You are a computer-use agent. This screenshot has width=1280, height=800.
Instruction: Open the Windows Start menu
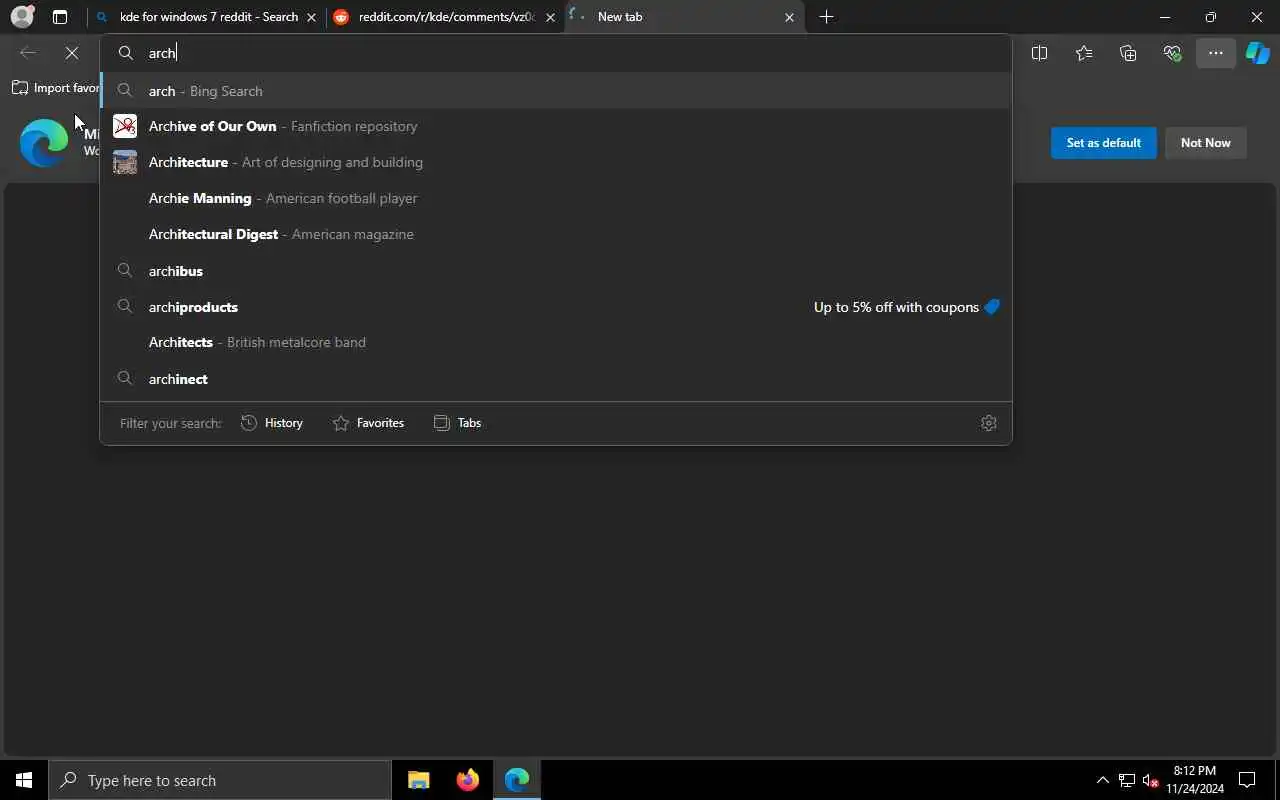[x=24, y=780]
